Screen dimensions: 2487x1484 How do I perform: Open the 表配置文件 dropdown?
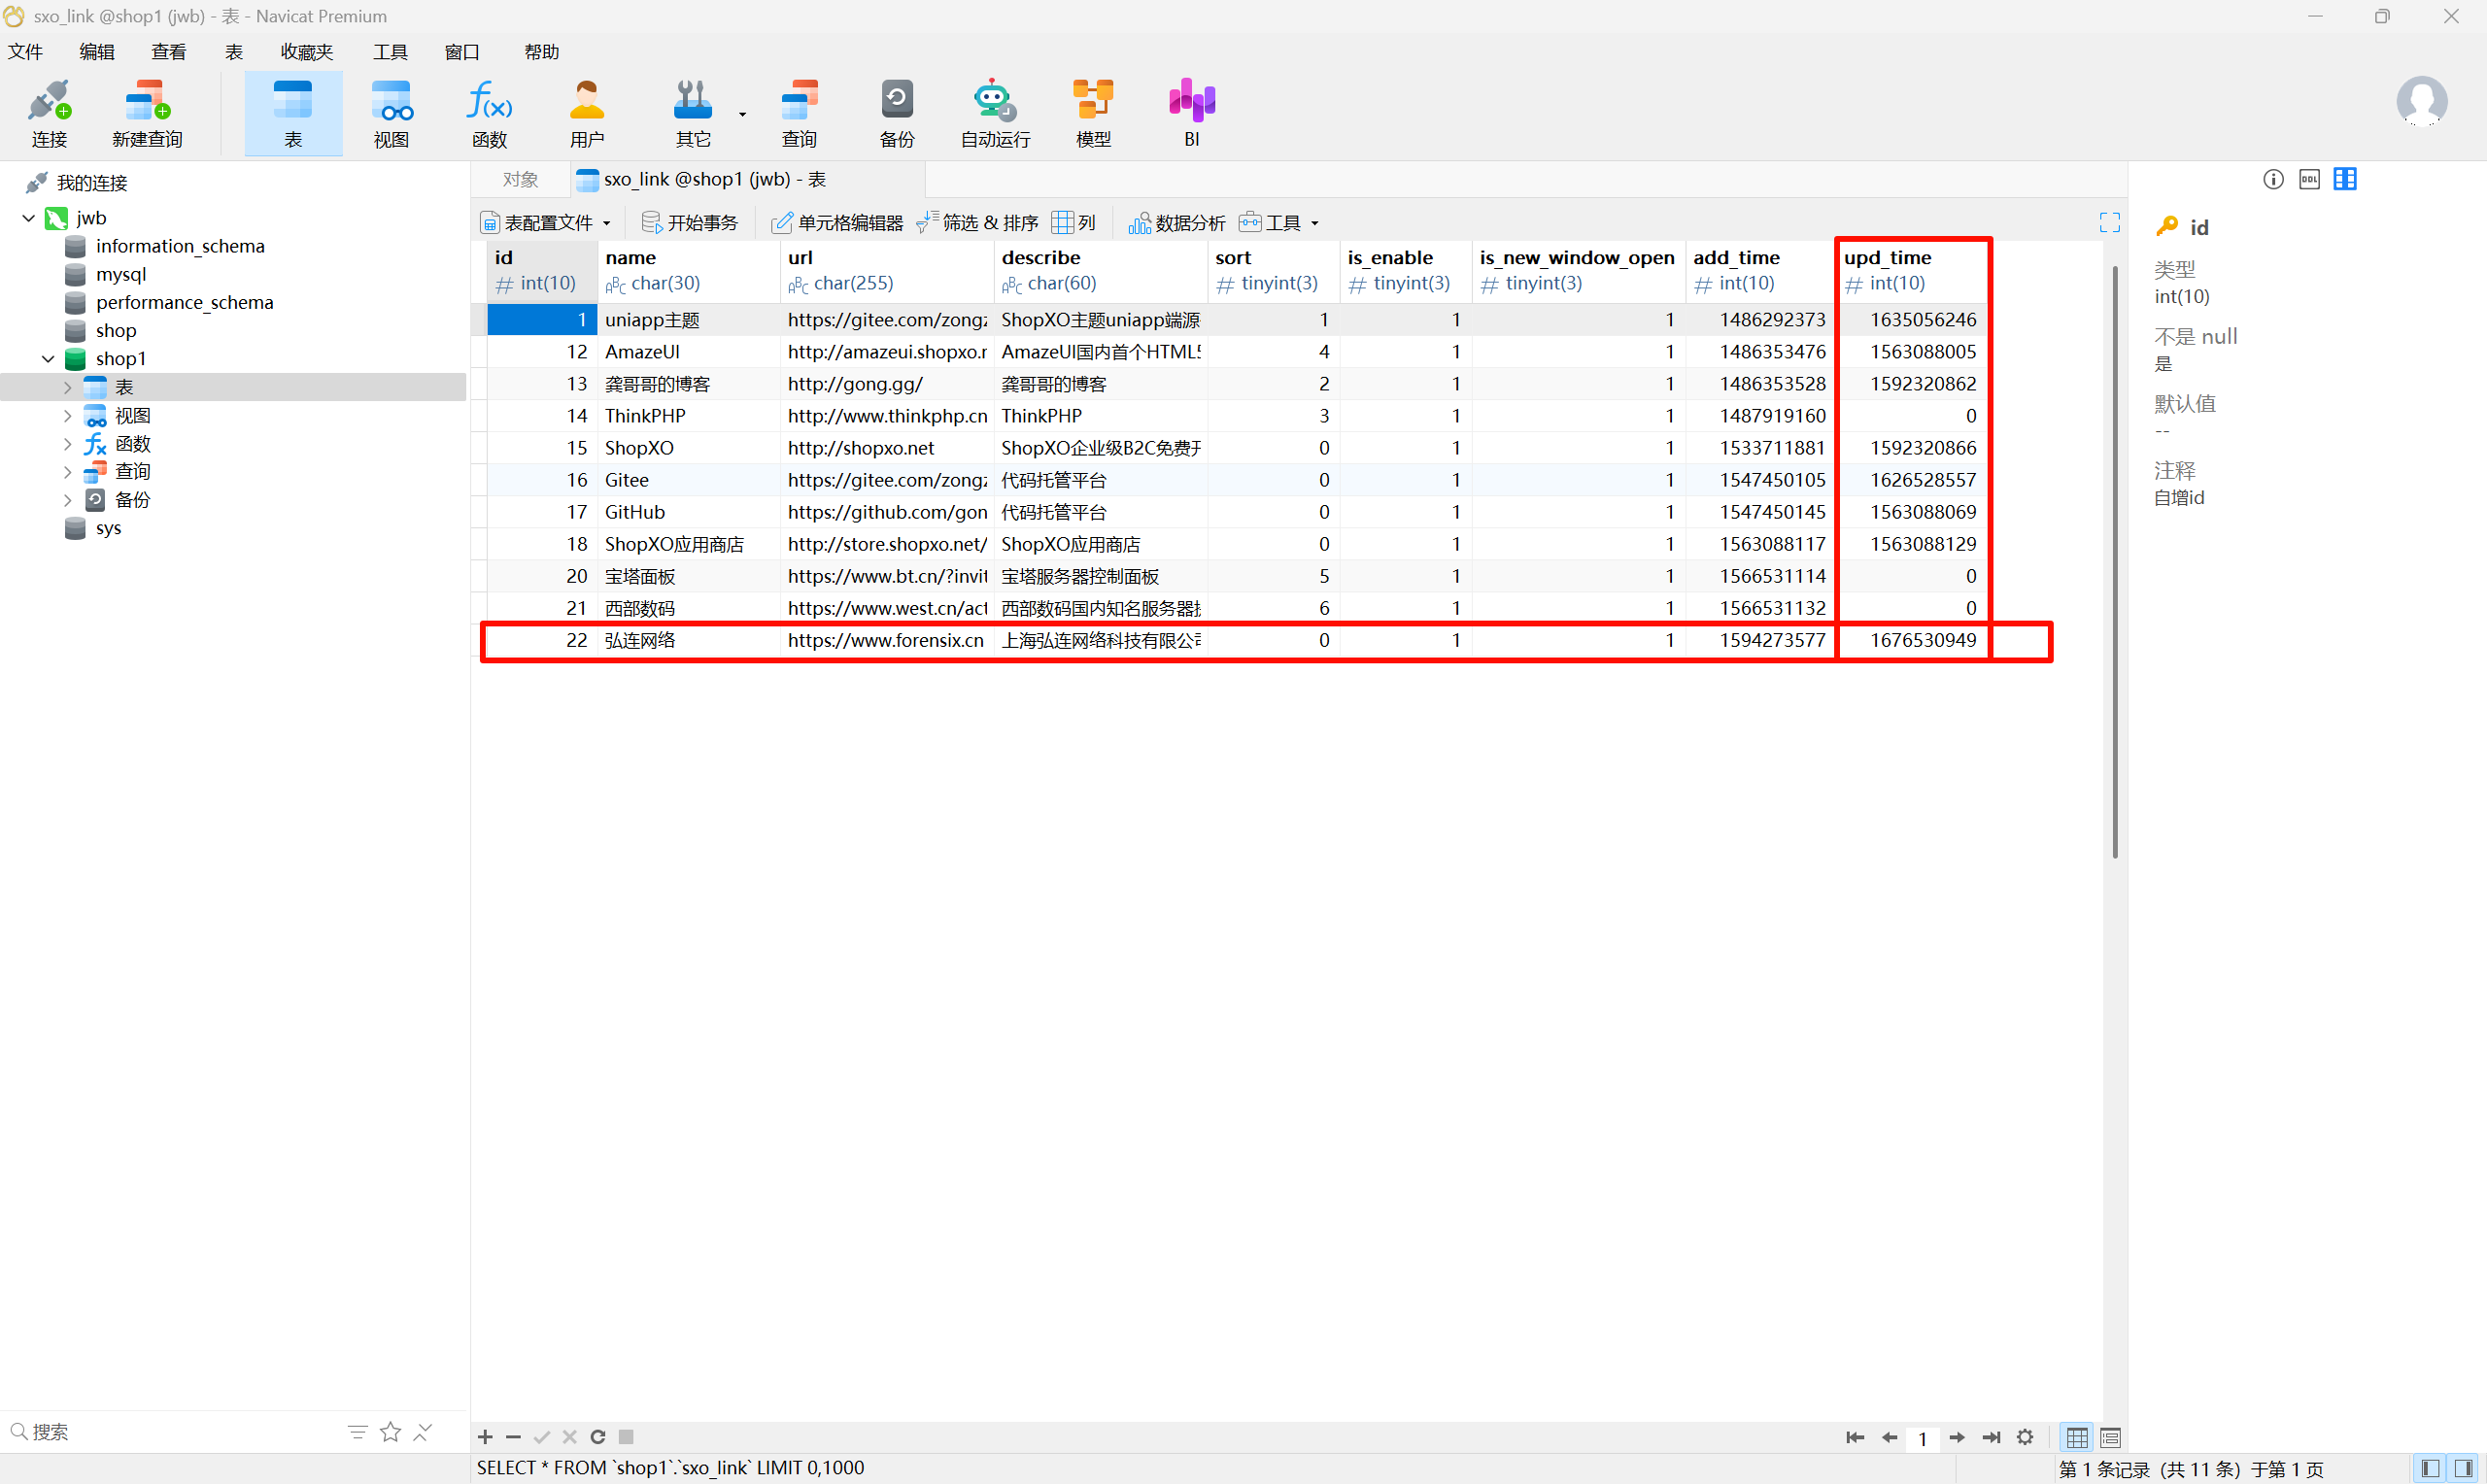click(546, 222)
